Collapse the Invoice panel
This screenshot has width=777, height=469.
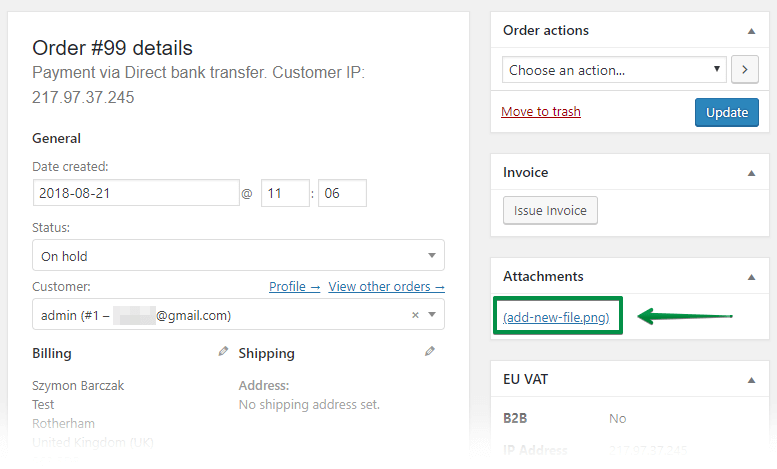(751, 173)
